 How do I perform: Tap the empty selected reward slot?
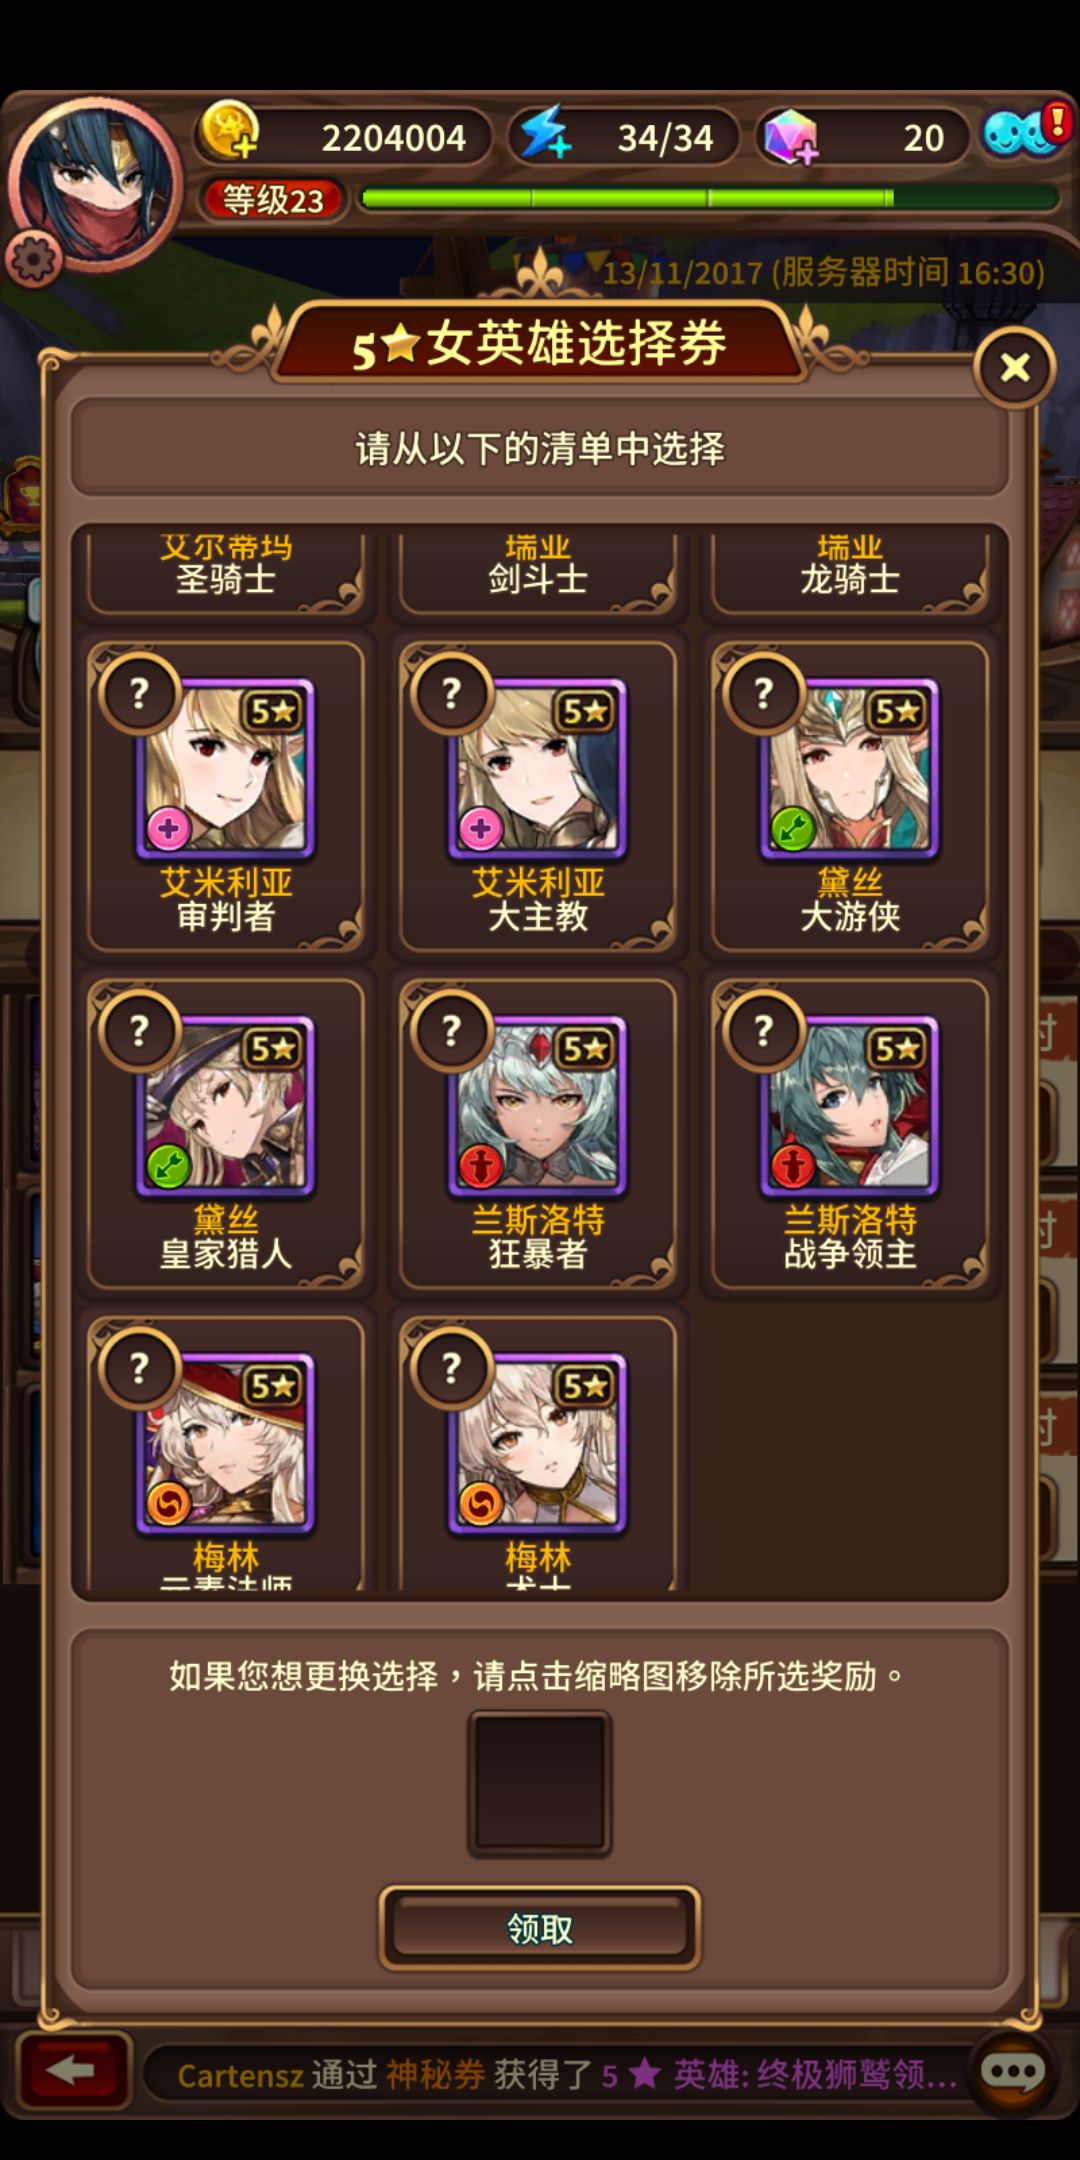tap(540, 1785)
